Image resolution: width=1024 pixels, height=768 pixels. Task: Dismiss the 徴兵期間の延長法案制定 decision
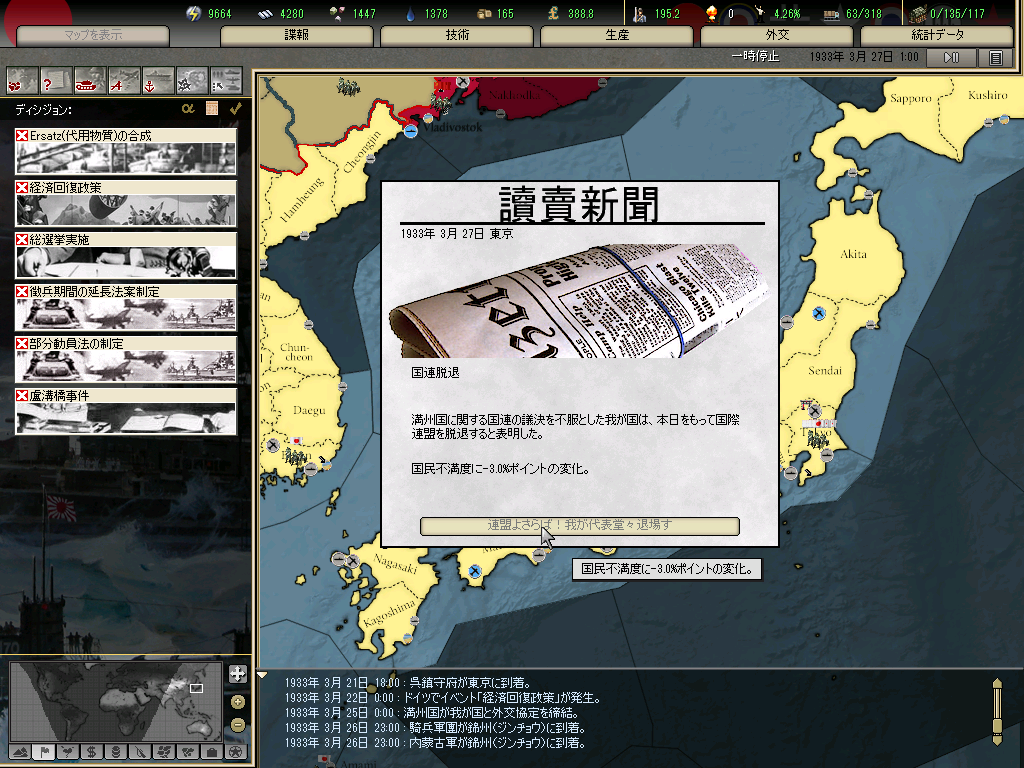[x=22, y=291]
